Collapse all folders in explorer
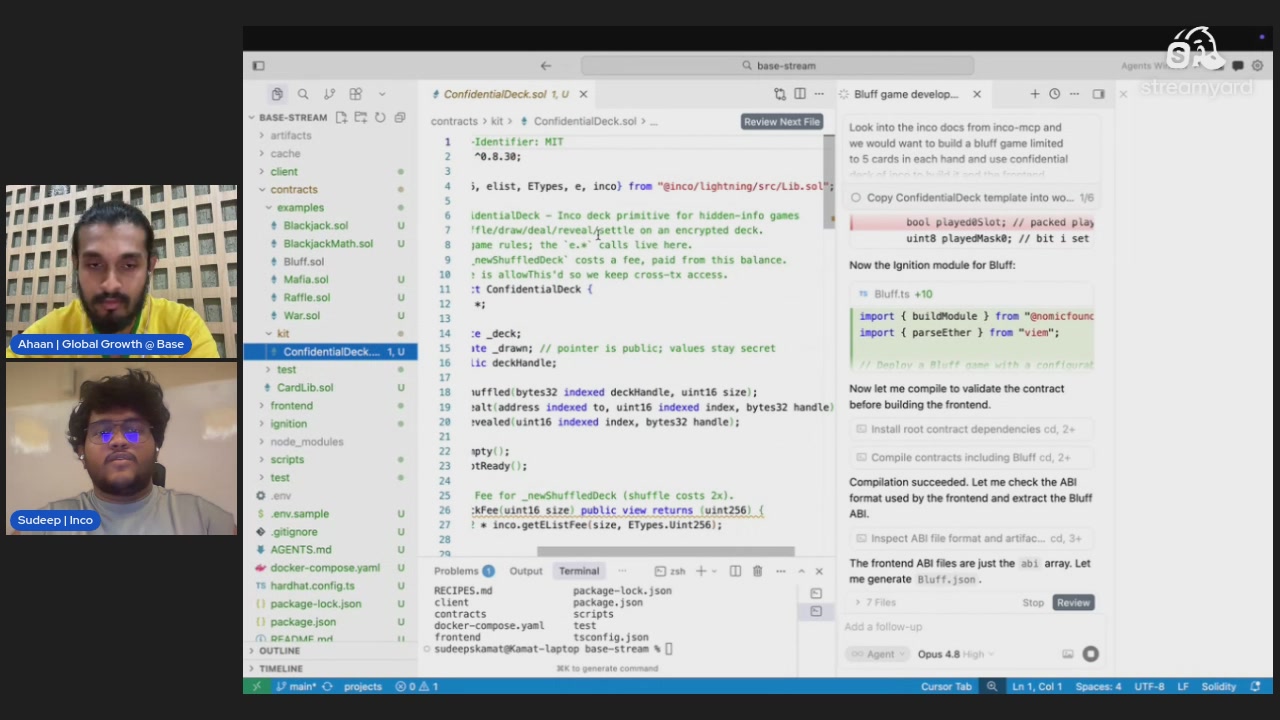Image resolution: width=1280 pixels, height=720 pixels. tap(400, 117)
